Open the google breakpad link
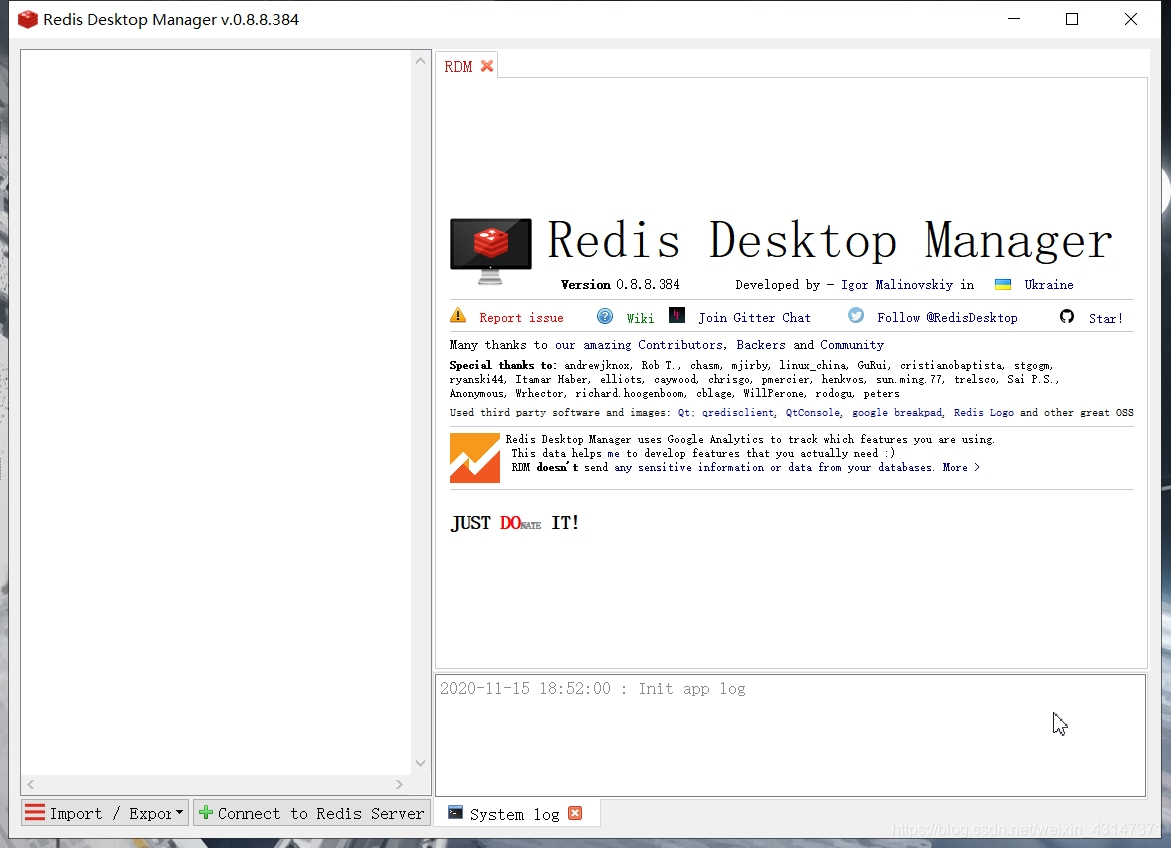The image size is (1171, 848). pyautogui.click(x=897, y=412)
